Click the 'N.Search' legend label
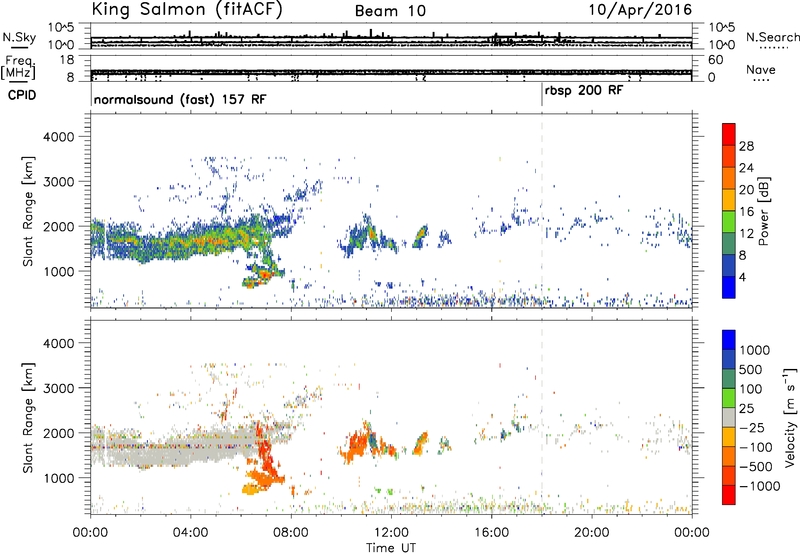Screen dimensions: 800x554 (x=772, y=37)
